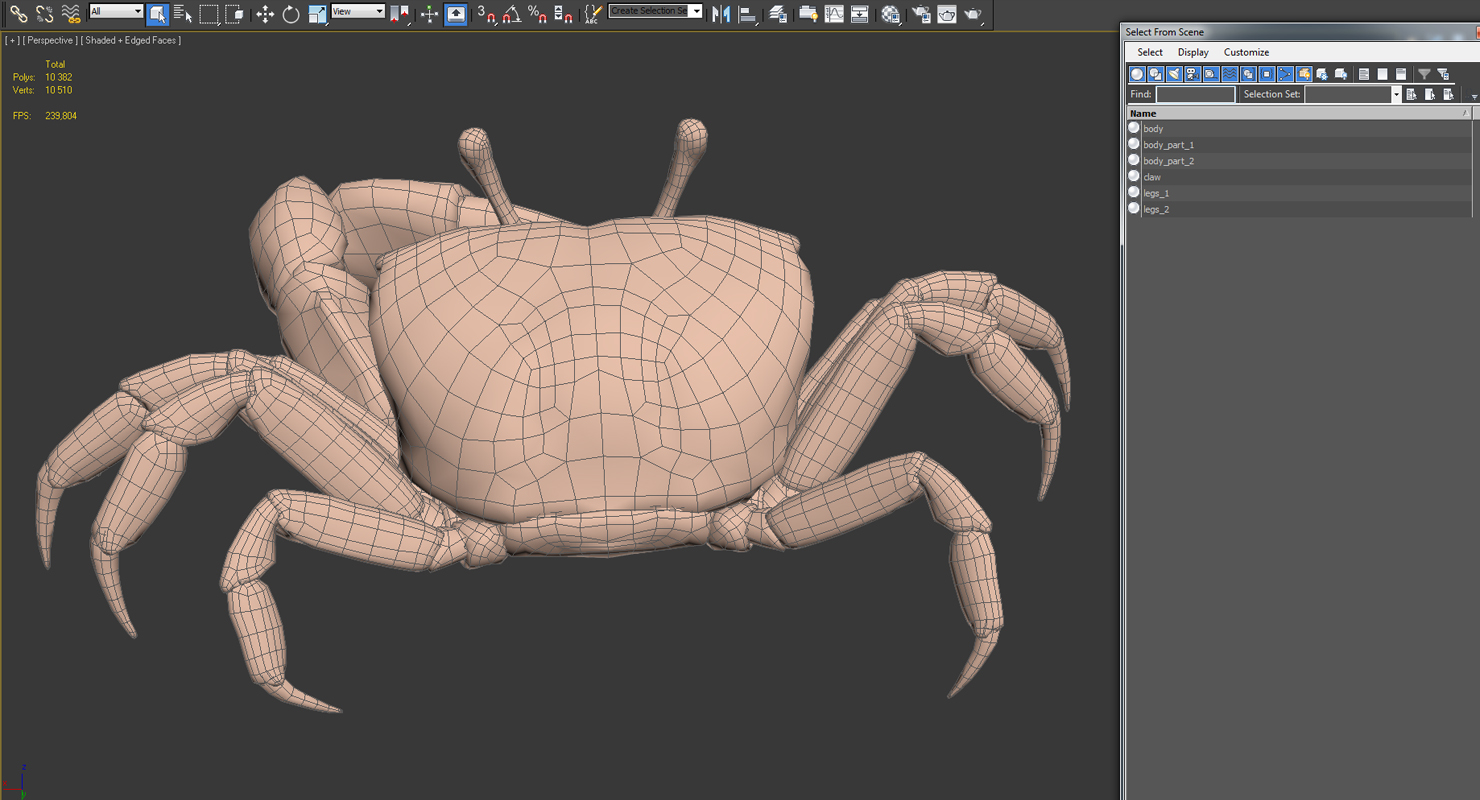Open the Customize menu
The height and width of the screenshot is (800, 1480).
pyautogui.click(x=1246, y=52)
